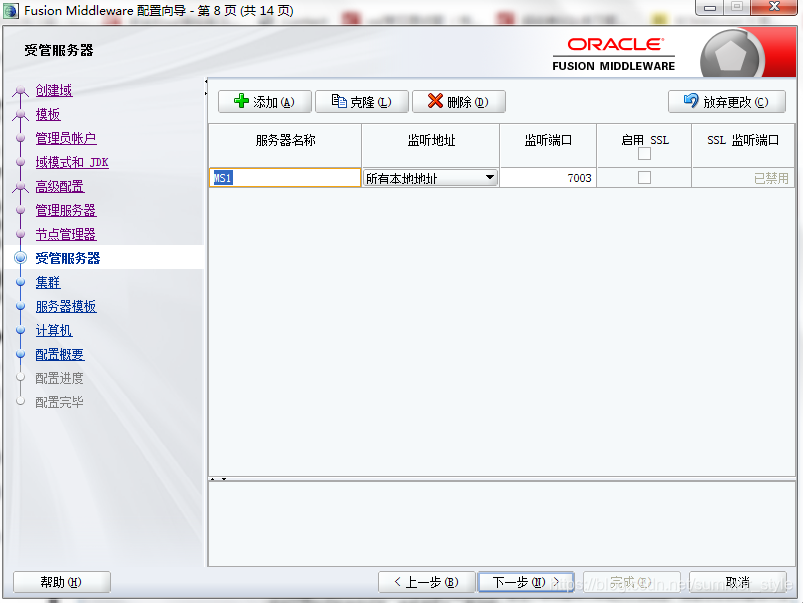Image resolution: width=803 pixels, height=603 pixels.
Task: Click server name field containing MS1
Action: (x=285, y=178)
